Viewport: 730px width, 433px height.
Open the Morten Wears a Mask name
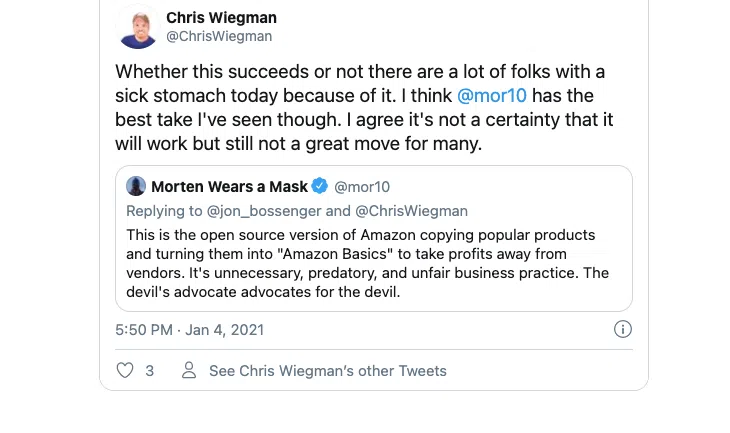pyautogui.click(x=230, y=187)
